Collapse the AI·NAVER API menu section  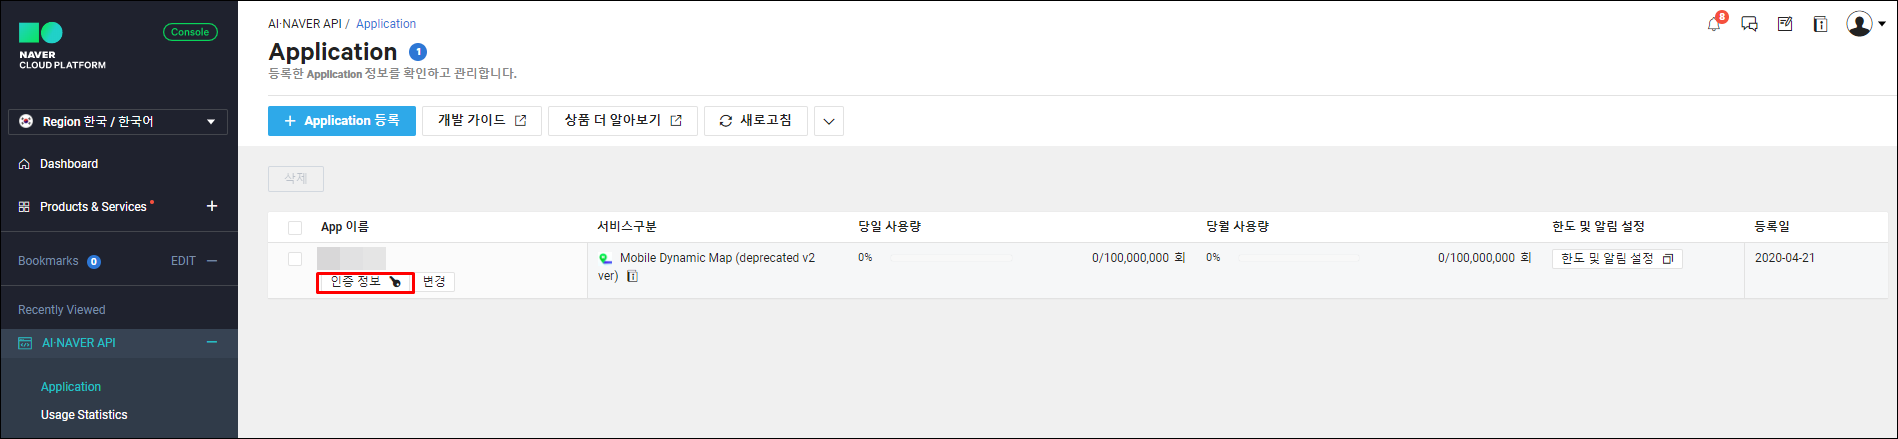click(x=212, y=342)
